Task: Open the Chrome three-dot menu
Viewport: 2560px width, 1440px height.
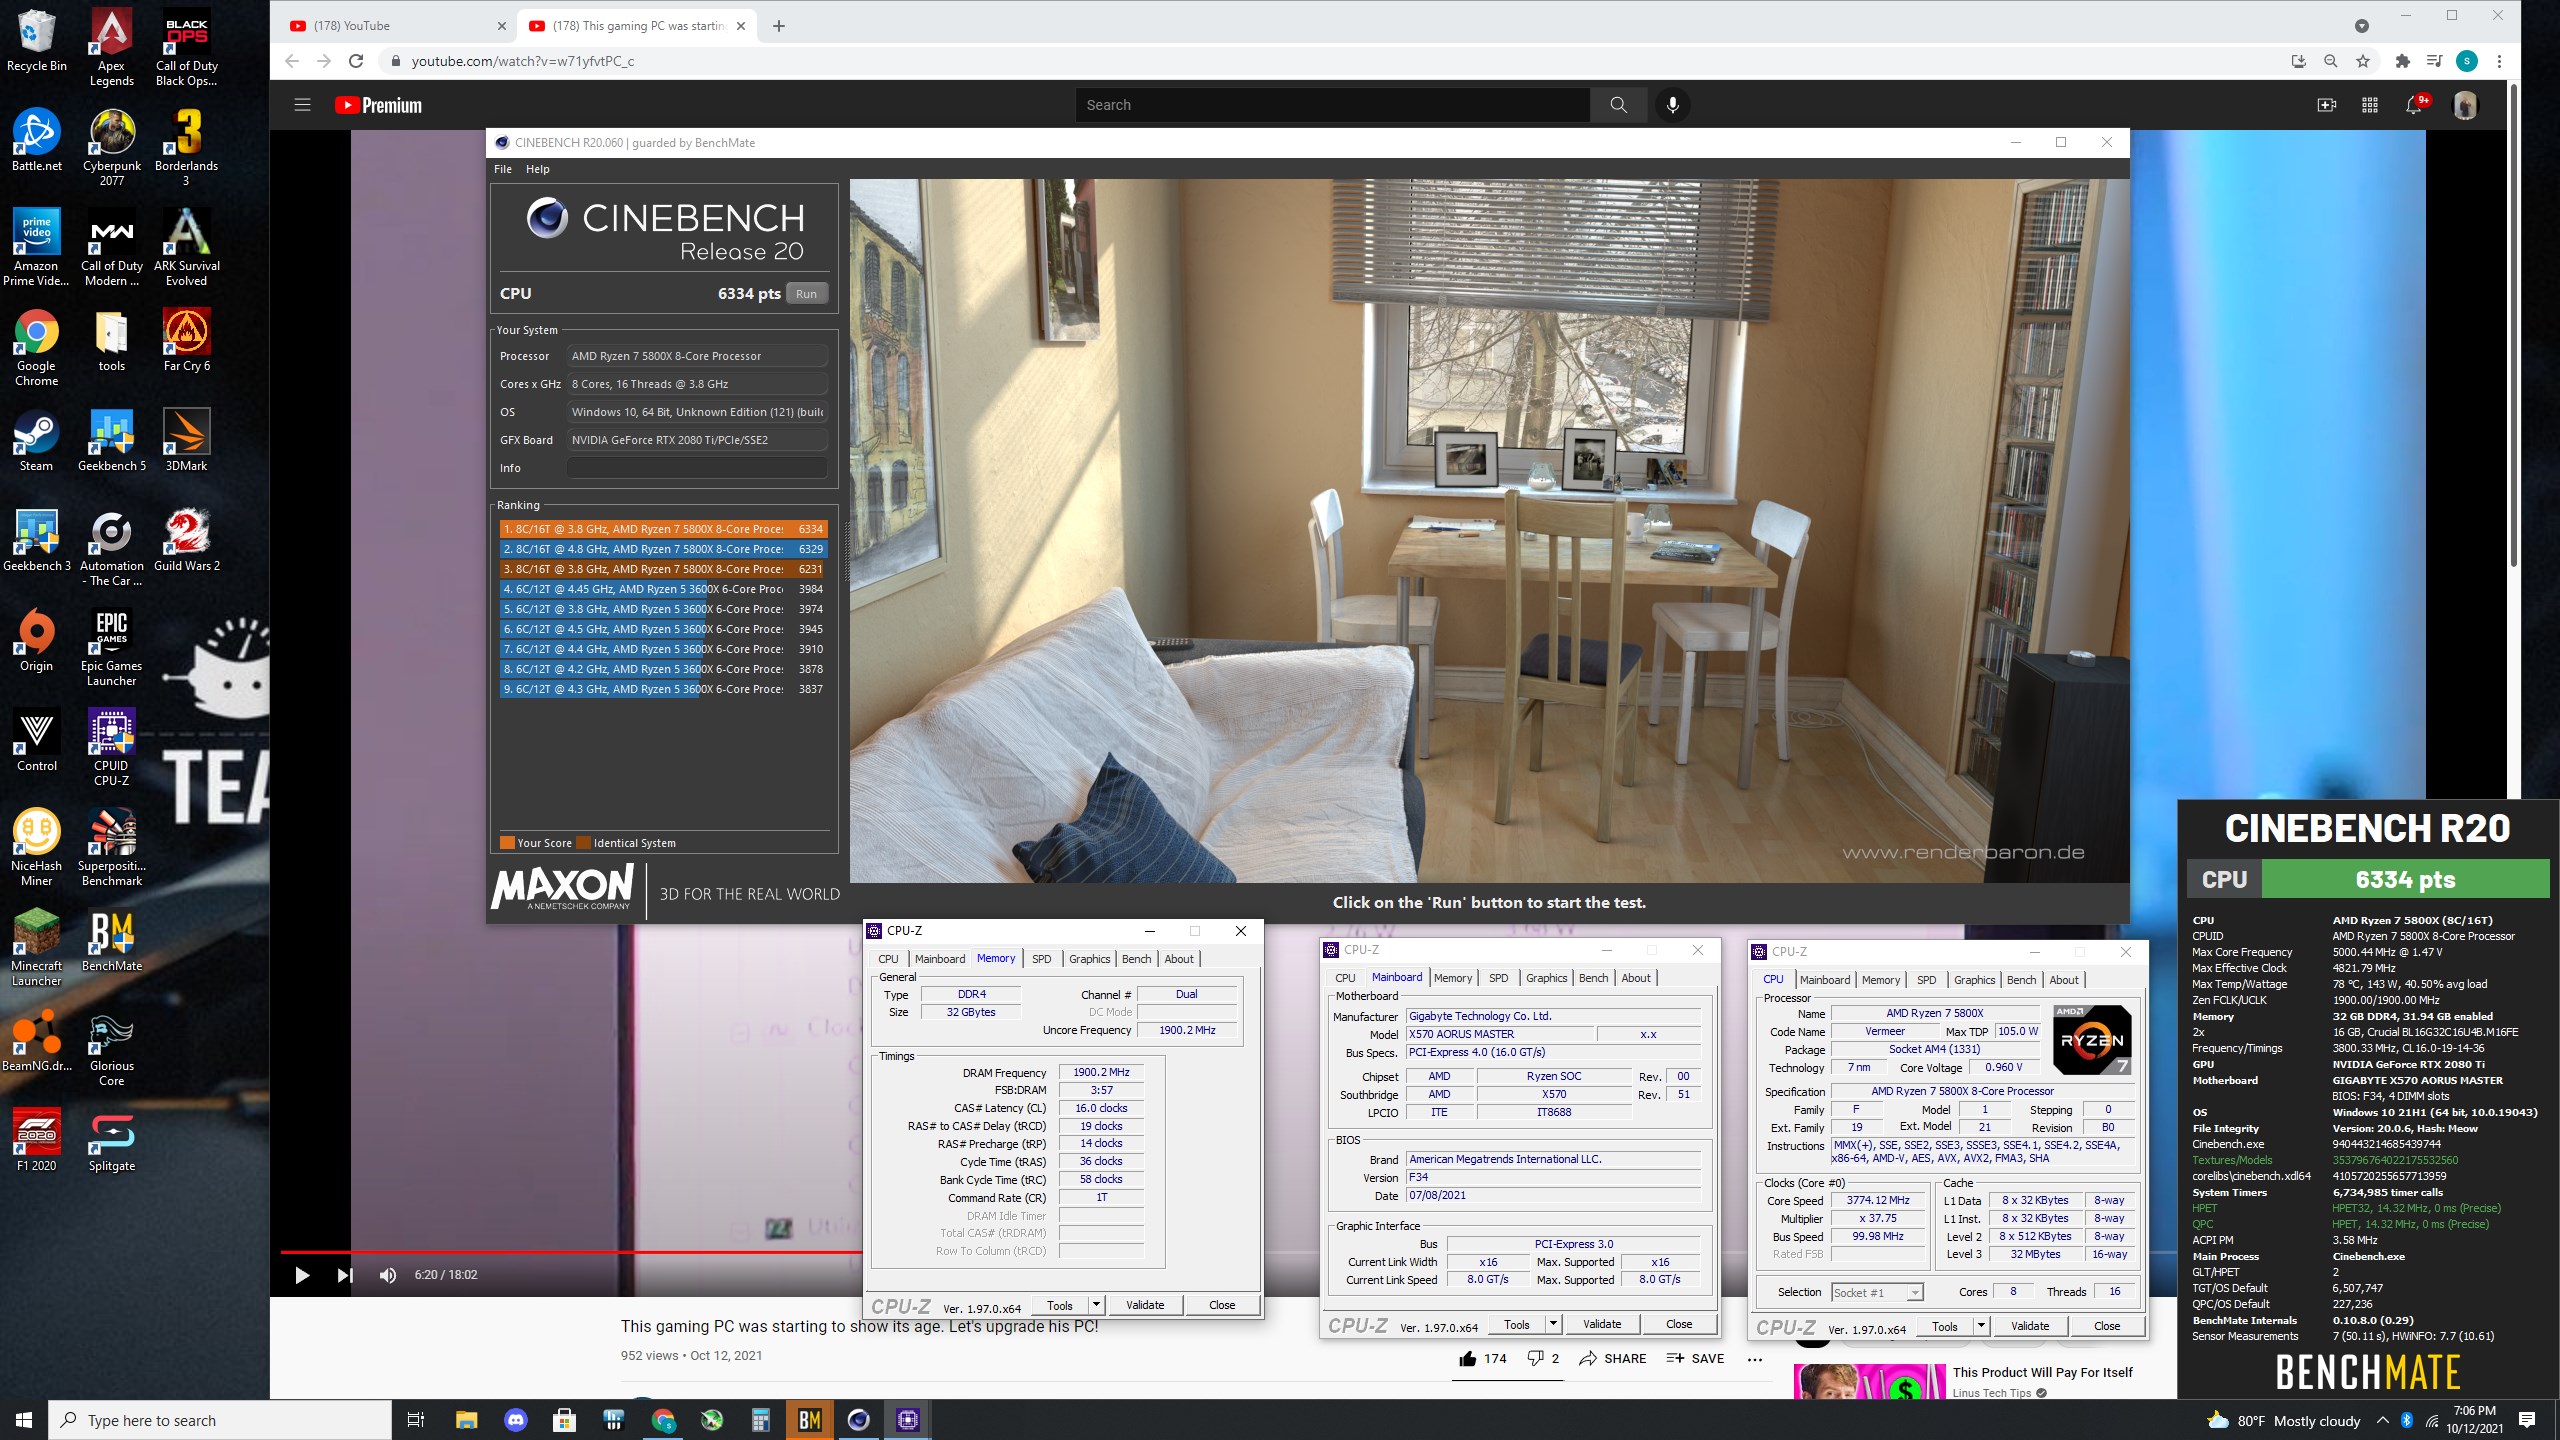Action: click(x=2499, y=61)
